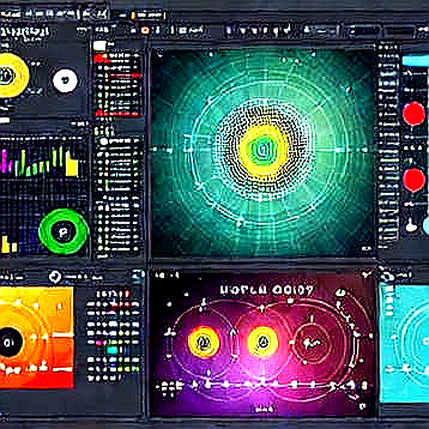Click the circular icon in the orange panel's header
Viewport: 429px width, 429px height.
click(x=55, y=277)
